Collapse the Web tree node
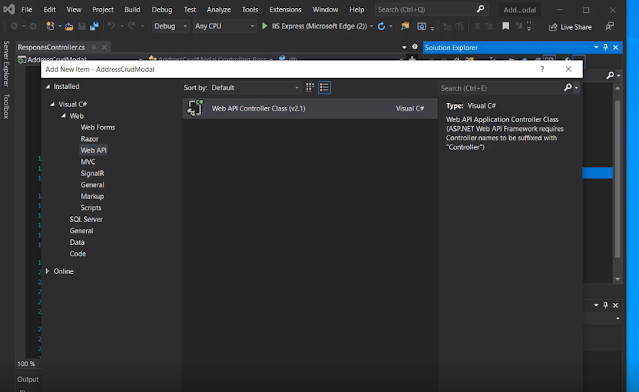This screenshot has width=639, height=392. 64,116
